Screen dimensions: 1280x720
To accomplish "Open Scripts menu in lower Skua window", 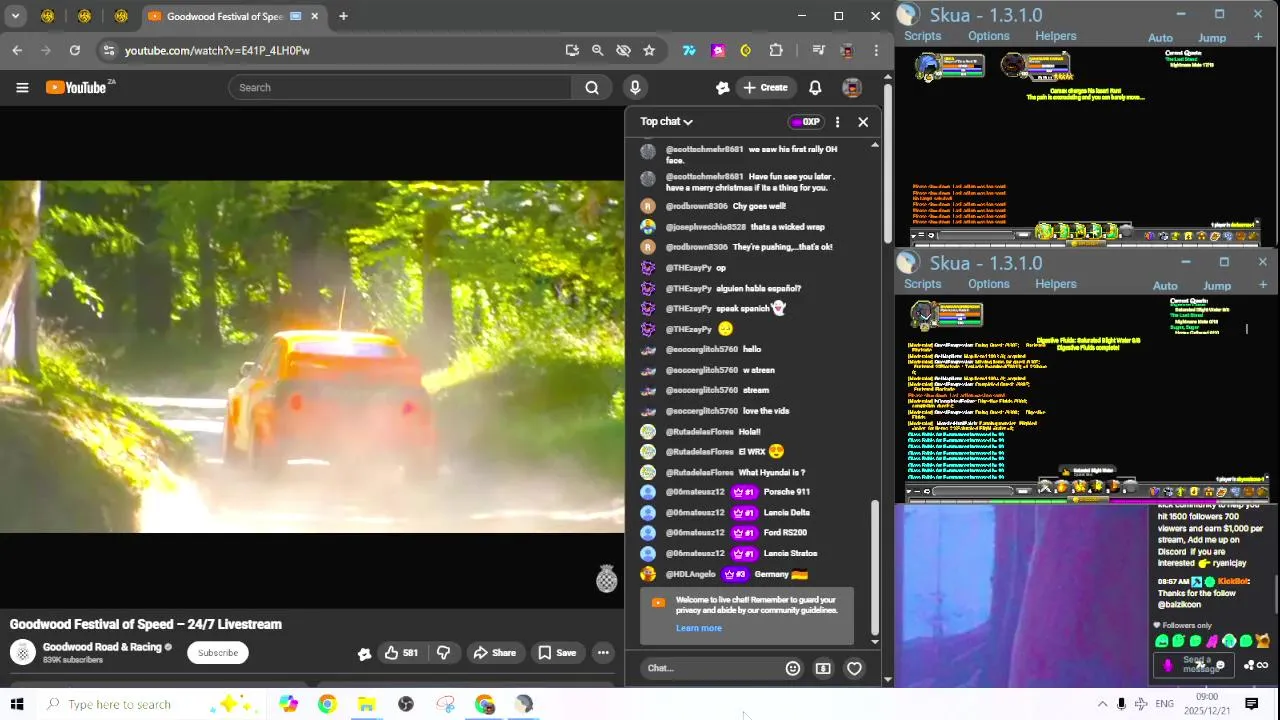I will [x=922, y=284].
